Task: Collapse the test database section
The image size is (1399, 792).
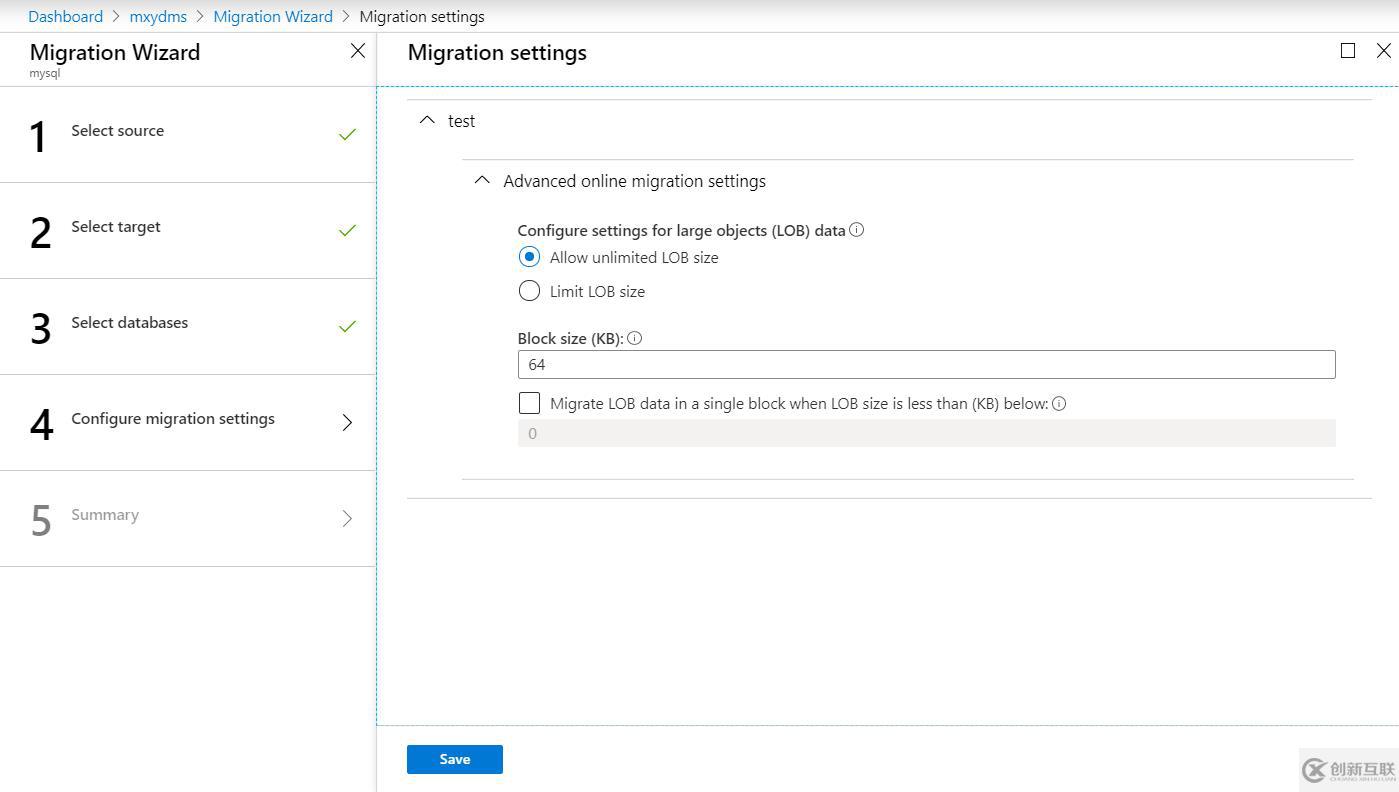Action: (427, 118)
